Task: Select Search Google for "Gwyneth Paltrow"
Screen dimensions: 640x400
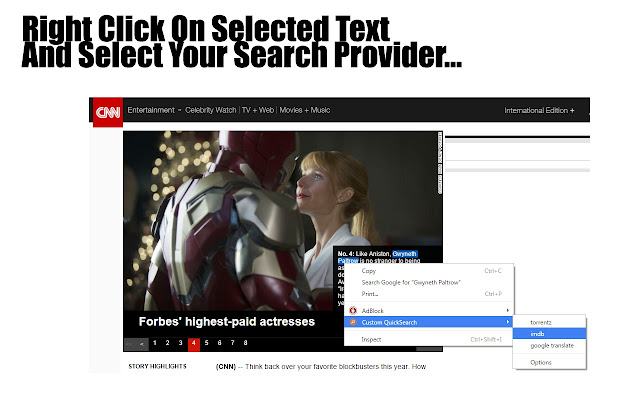Action: coord(429,282)
